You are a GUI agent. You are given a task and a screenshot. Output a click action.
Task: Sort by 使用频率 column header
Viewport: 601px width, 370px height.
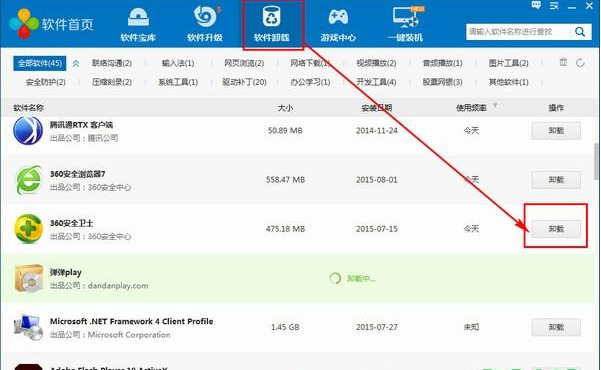coord(471,108)
